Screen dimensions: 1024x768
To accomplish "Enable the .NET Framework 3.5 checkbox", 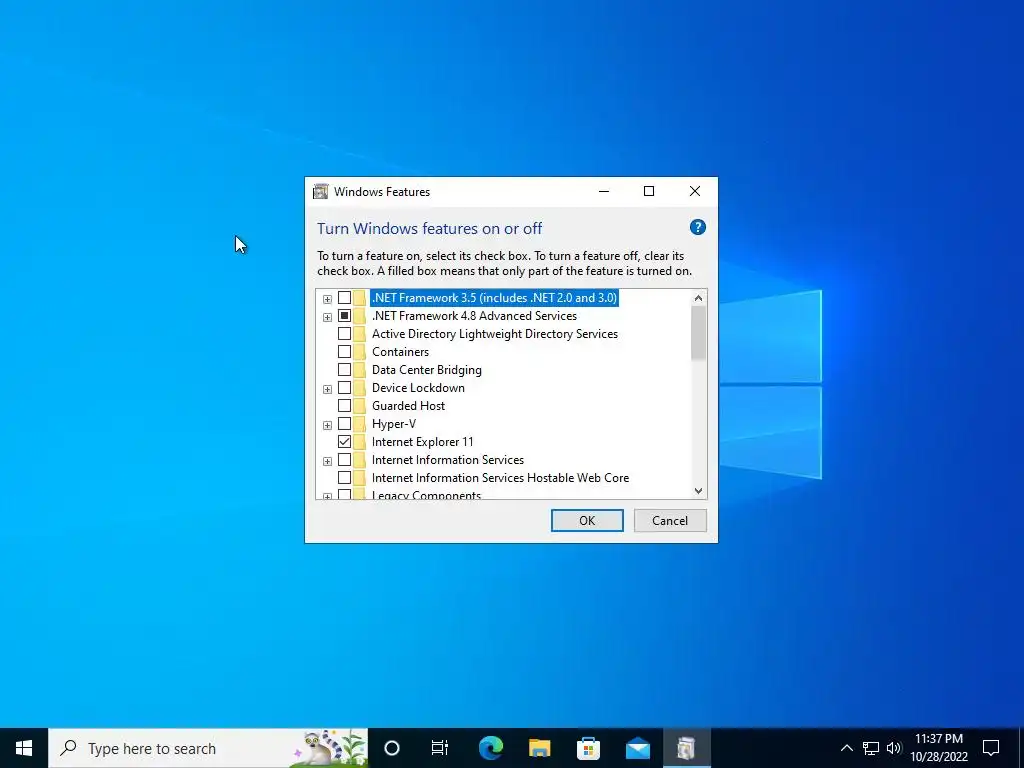I will pos(344,298).
